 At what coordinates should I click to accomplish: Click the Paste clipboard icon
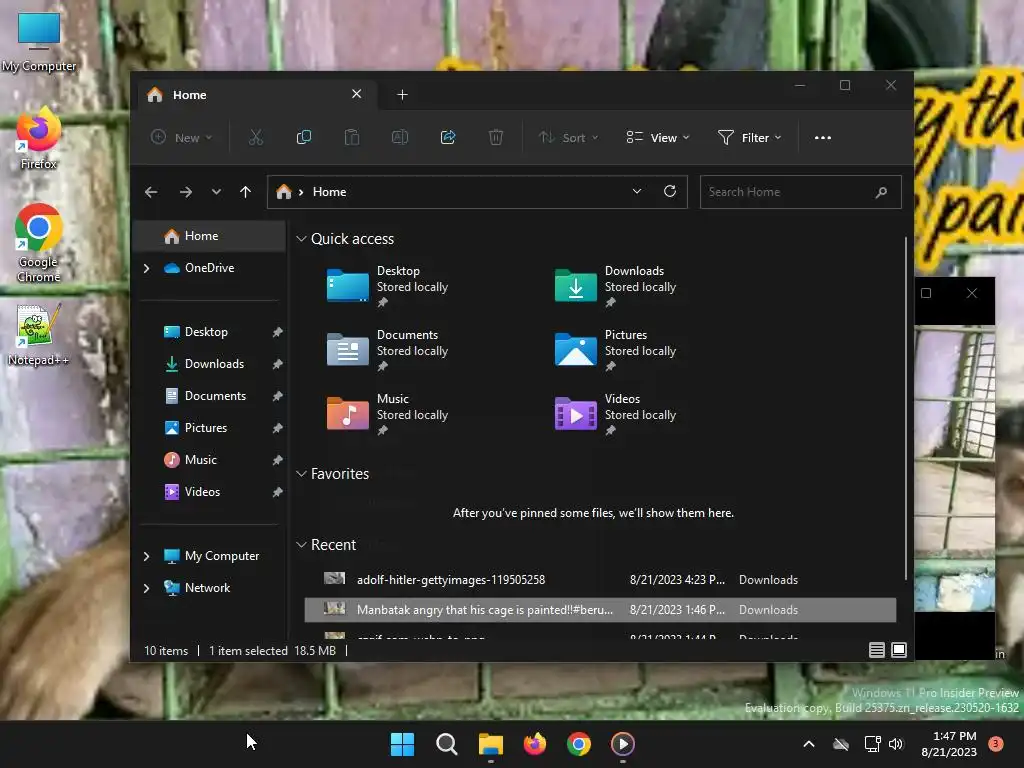352,138
